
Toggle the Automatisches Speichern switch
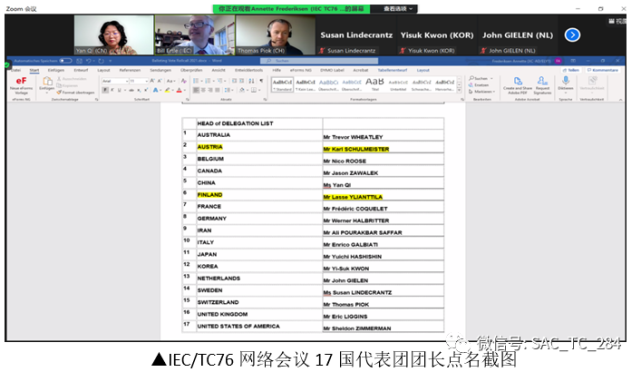pos(65,61)
